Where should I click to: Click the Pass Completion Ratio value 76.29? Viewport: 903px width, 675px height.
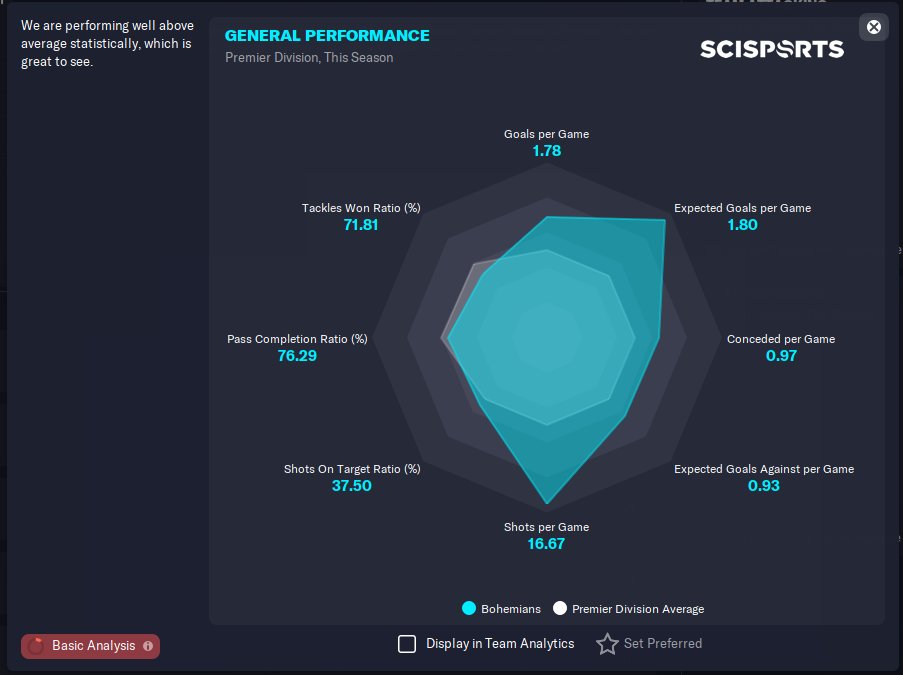click(297, 356)
